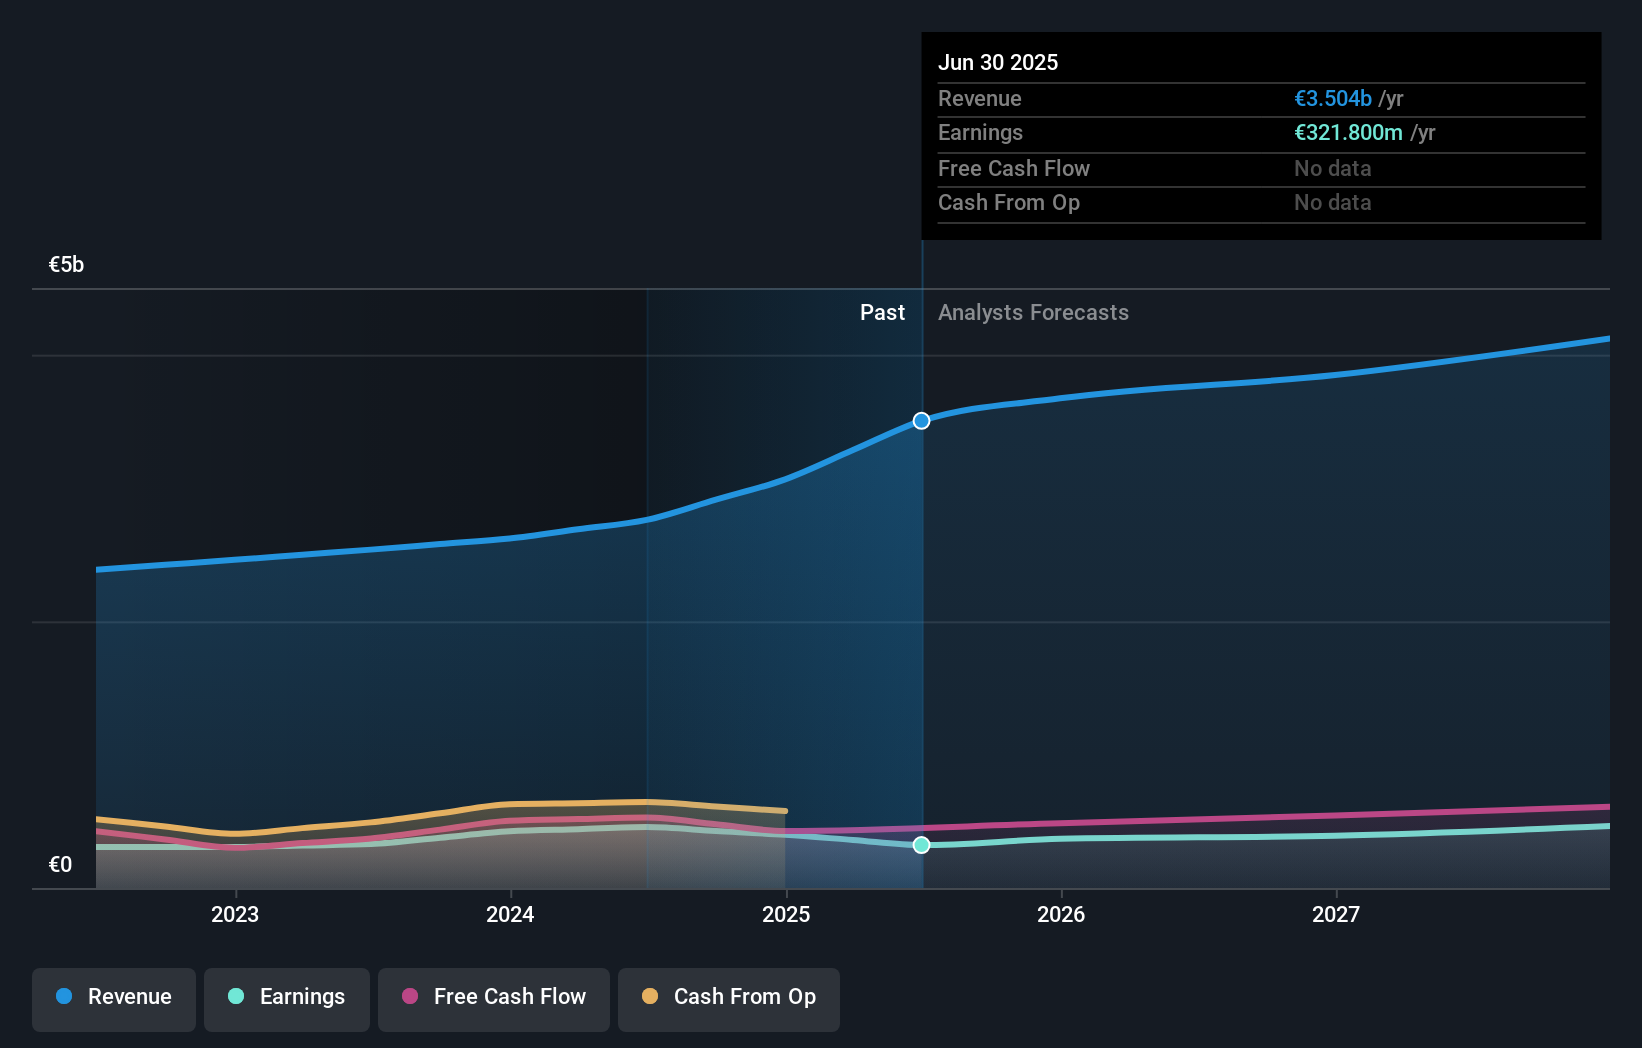Toggle the Revenue series visibility
The image size is (1642, 1048).
point(113,999)
